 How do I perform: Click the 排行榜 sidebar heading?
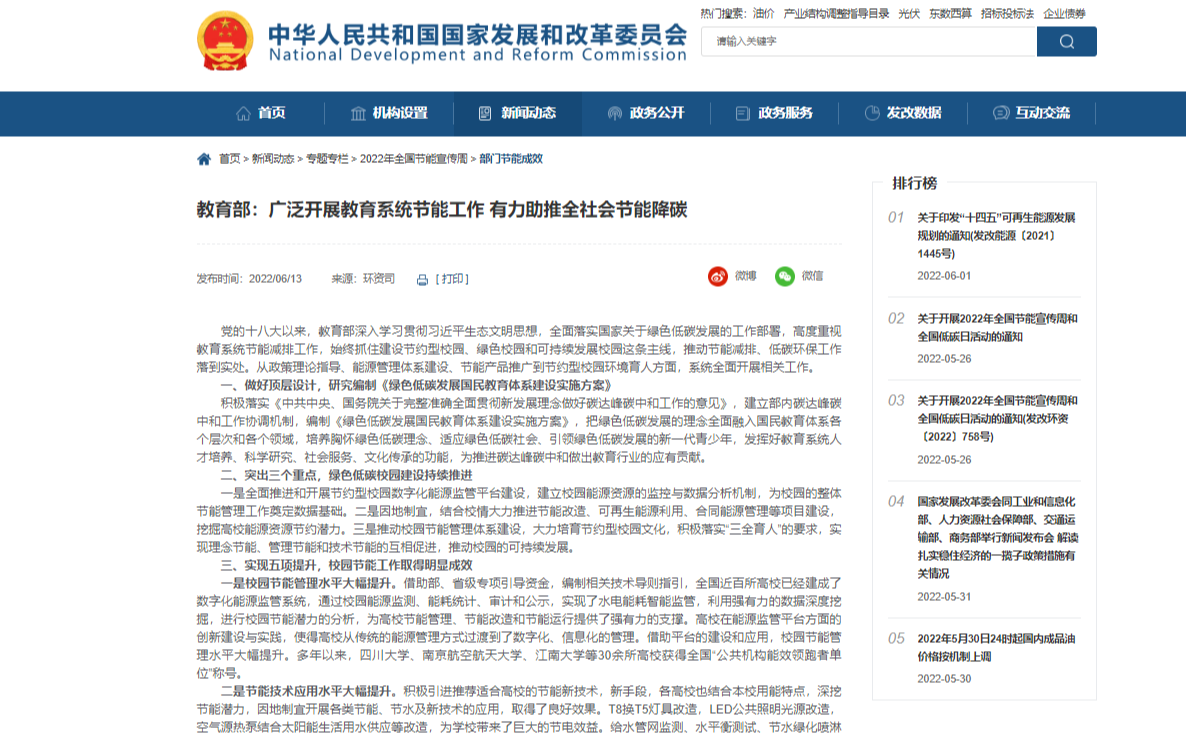[914, 183]
